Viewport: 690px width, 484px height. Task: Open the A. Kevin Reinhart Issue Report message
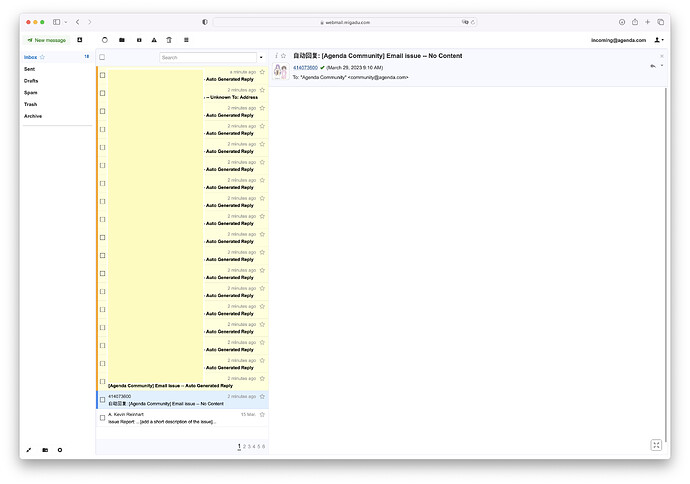click(182, 418)
